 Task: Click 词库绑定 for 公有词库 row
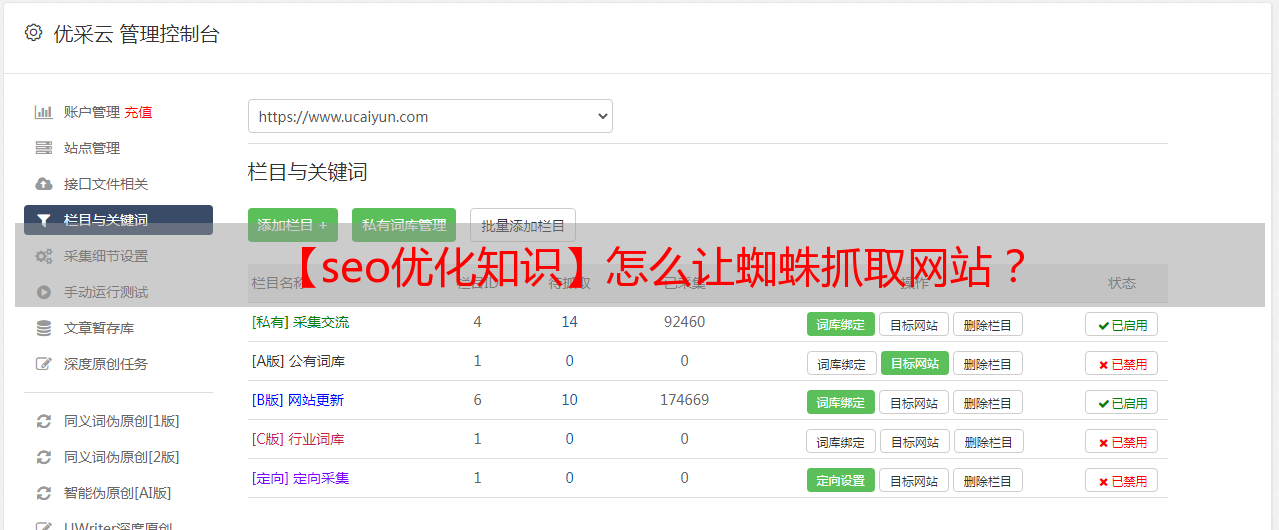point(842,363)
